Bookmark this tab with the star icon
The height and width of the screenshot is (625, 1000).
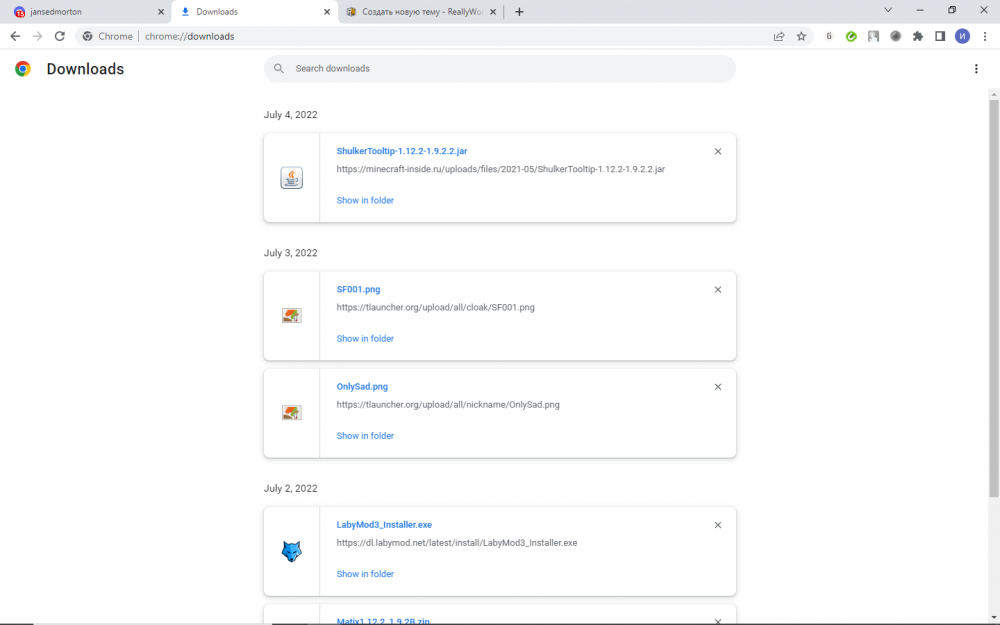[802, 36]
